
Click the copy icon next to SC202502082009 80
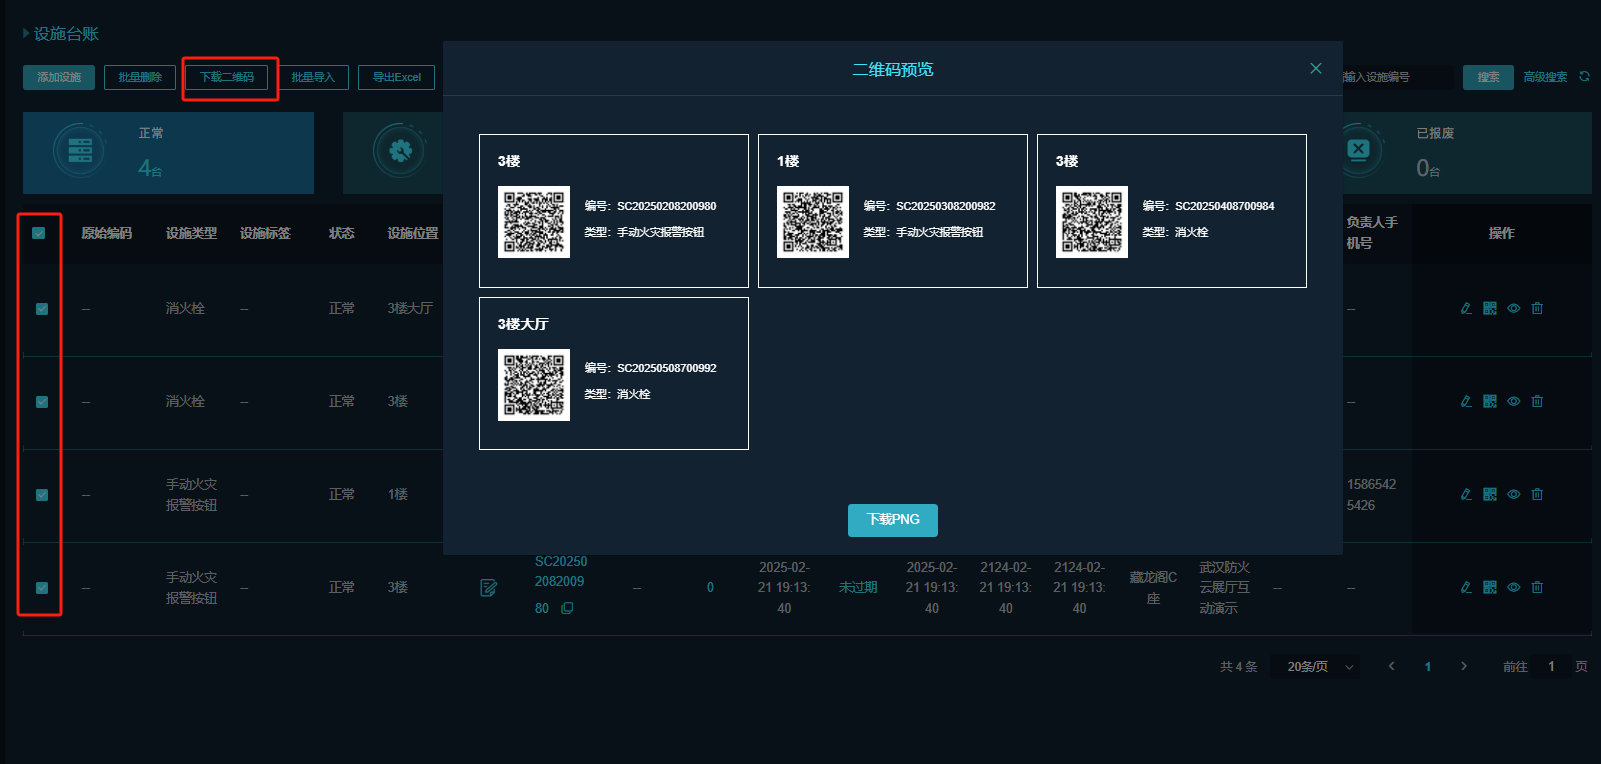tap(567, 608)
